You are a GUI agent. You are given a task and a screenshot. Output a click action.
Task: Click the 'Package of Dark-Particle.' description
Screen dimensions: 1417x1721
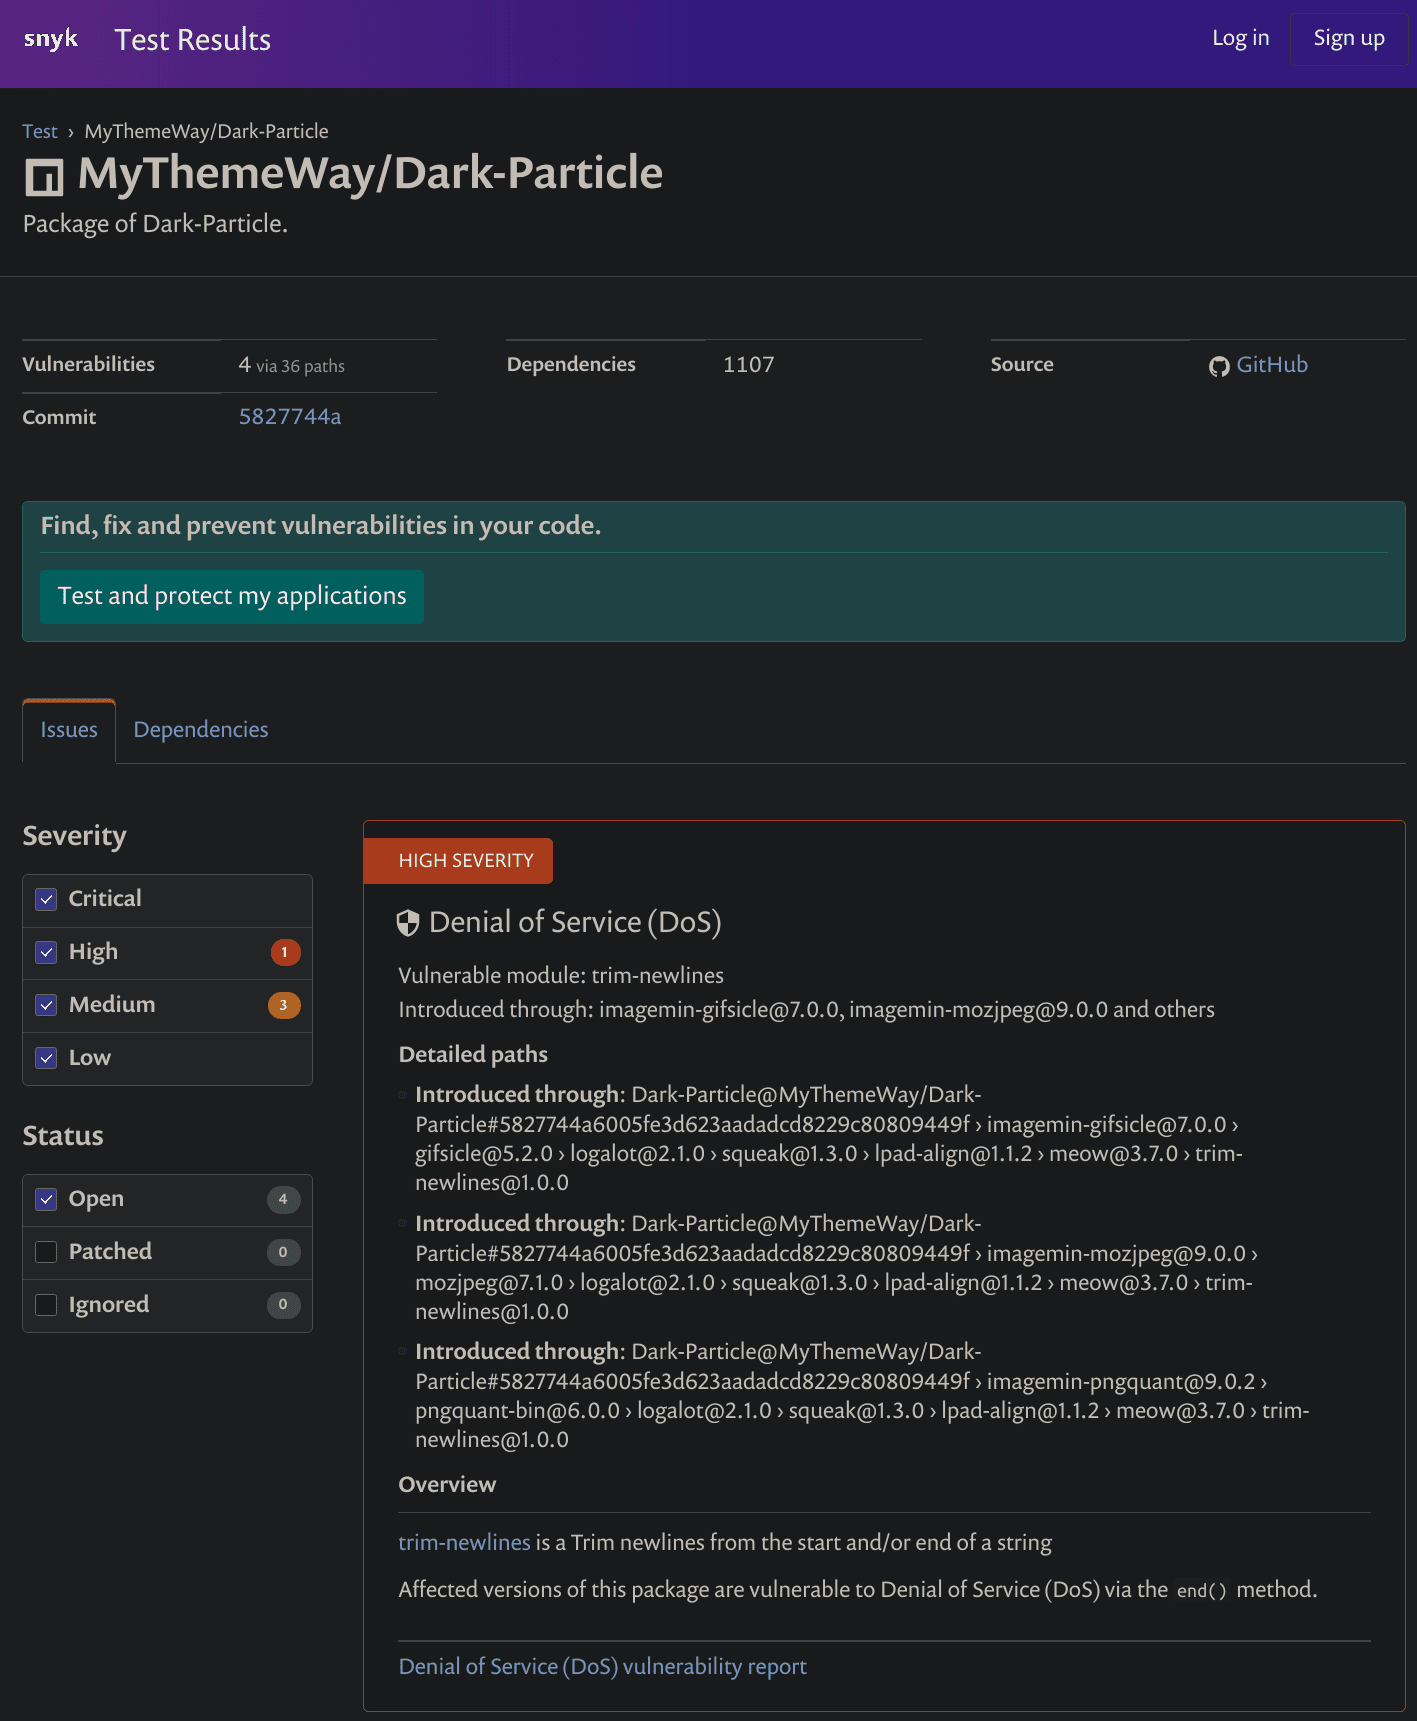pyautogui.click(x=156, y=224)
